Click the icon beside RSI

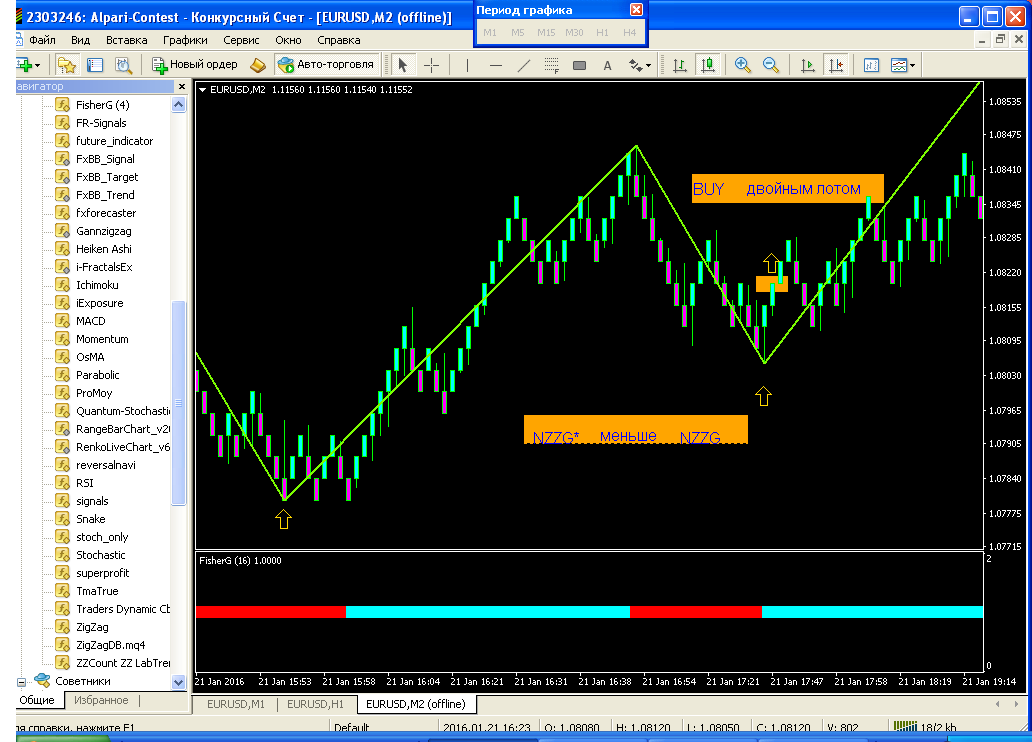point(63,483)
